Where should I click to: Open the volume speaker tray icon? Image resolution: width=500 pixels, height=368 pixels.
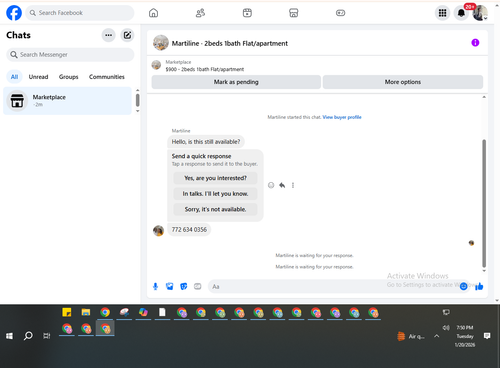(x=446, y=328)
